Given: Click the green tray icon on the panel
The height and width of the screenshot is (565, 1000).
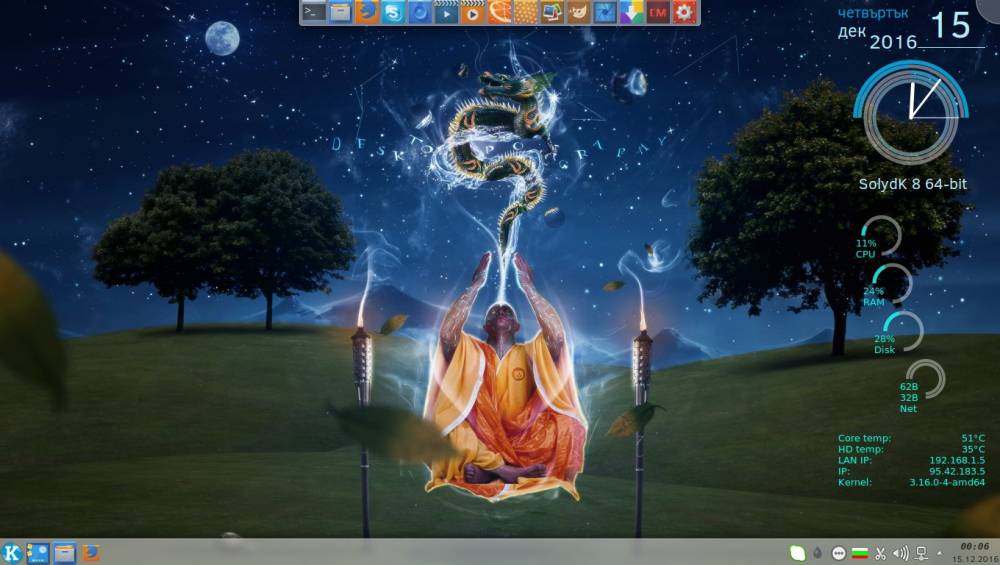Looking at the screenshot, I should (798, 554).
